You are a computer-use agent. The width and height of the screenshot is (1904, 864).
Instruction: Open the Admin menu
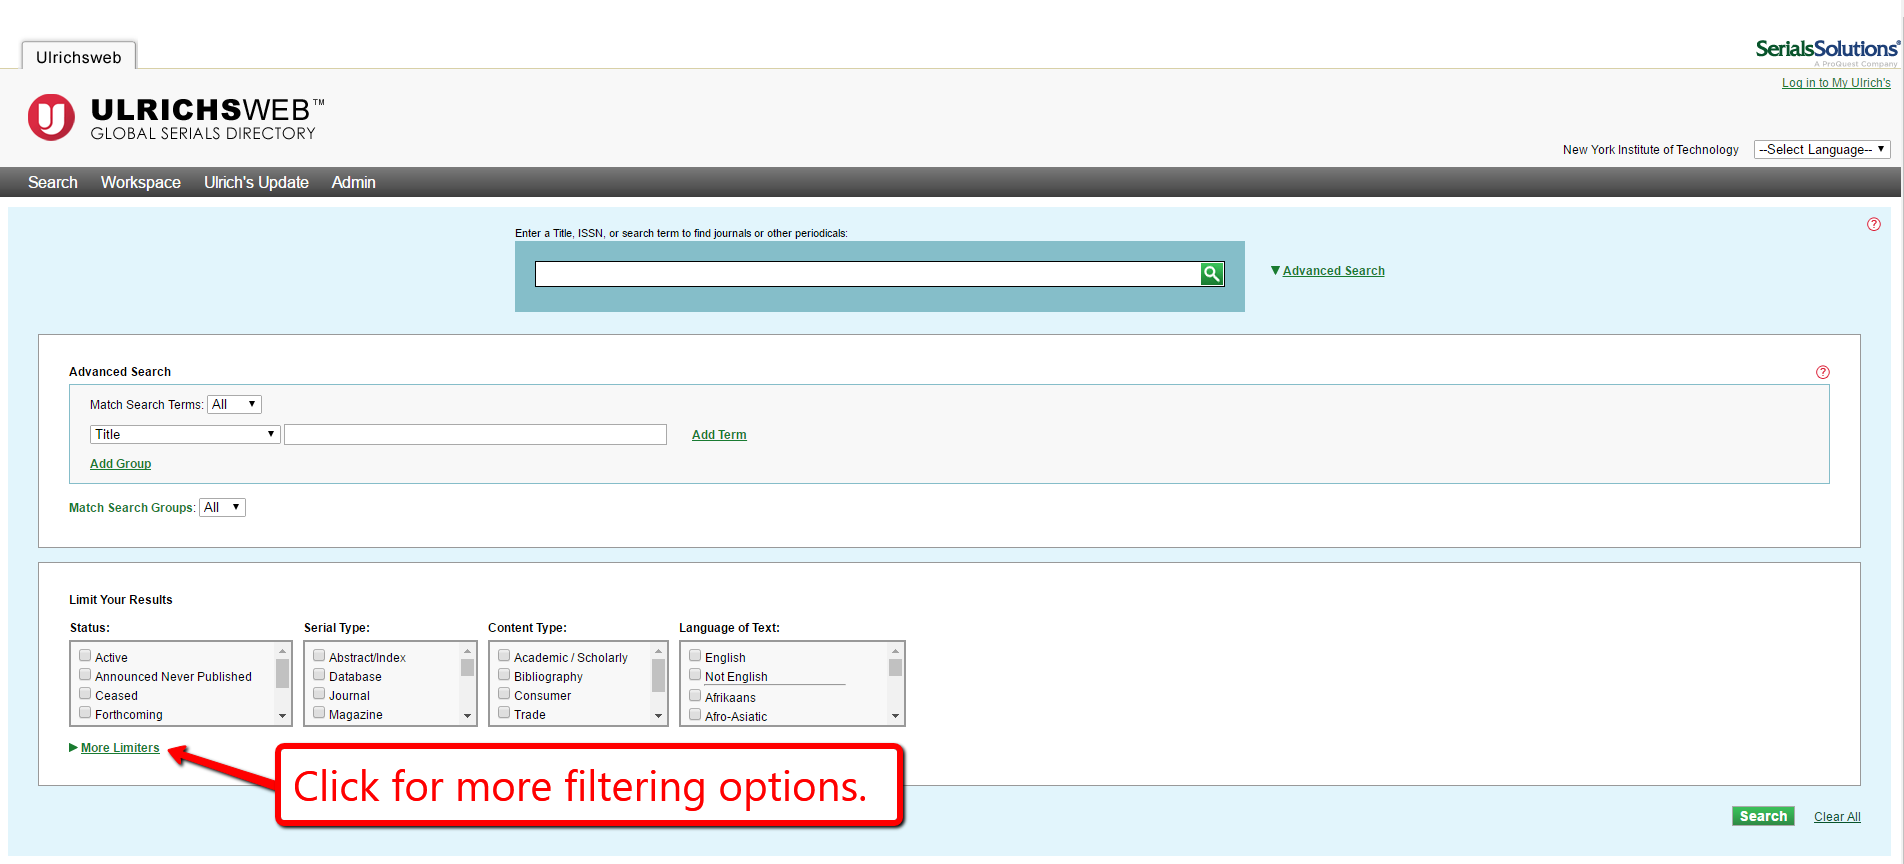354,182
